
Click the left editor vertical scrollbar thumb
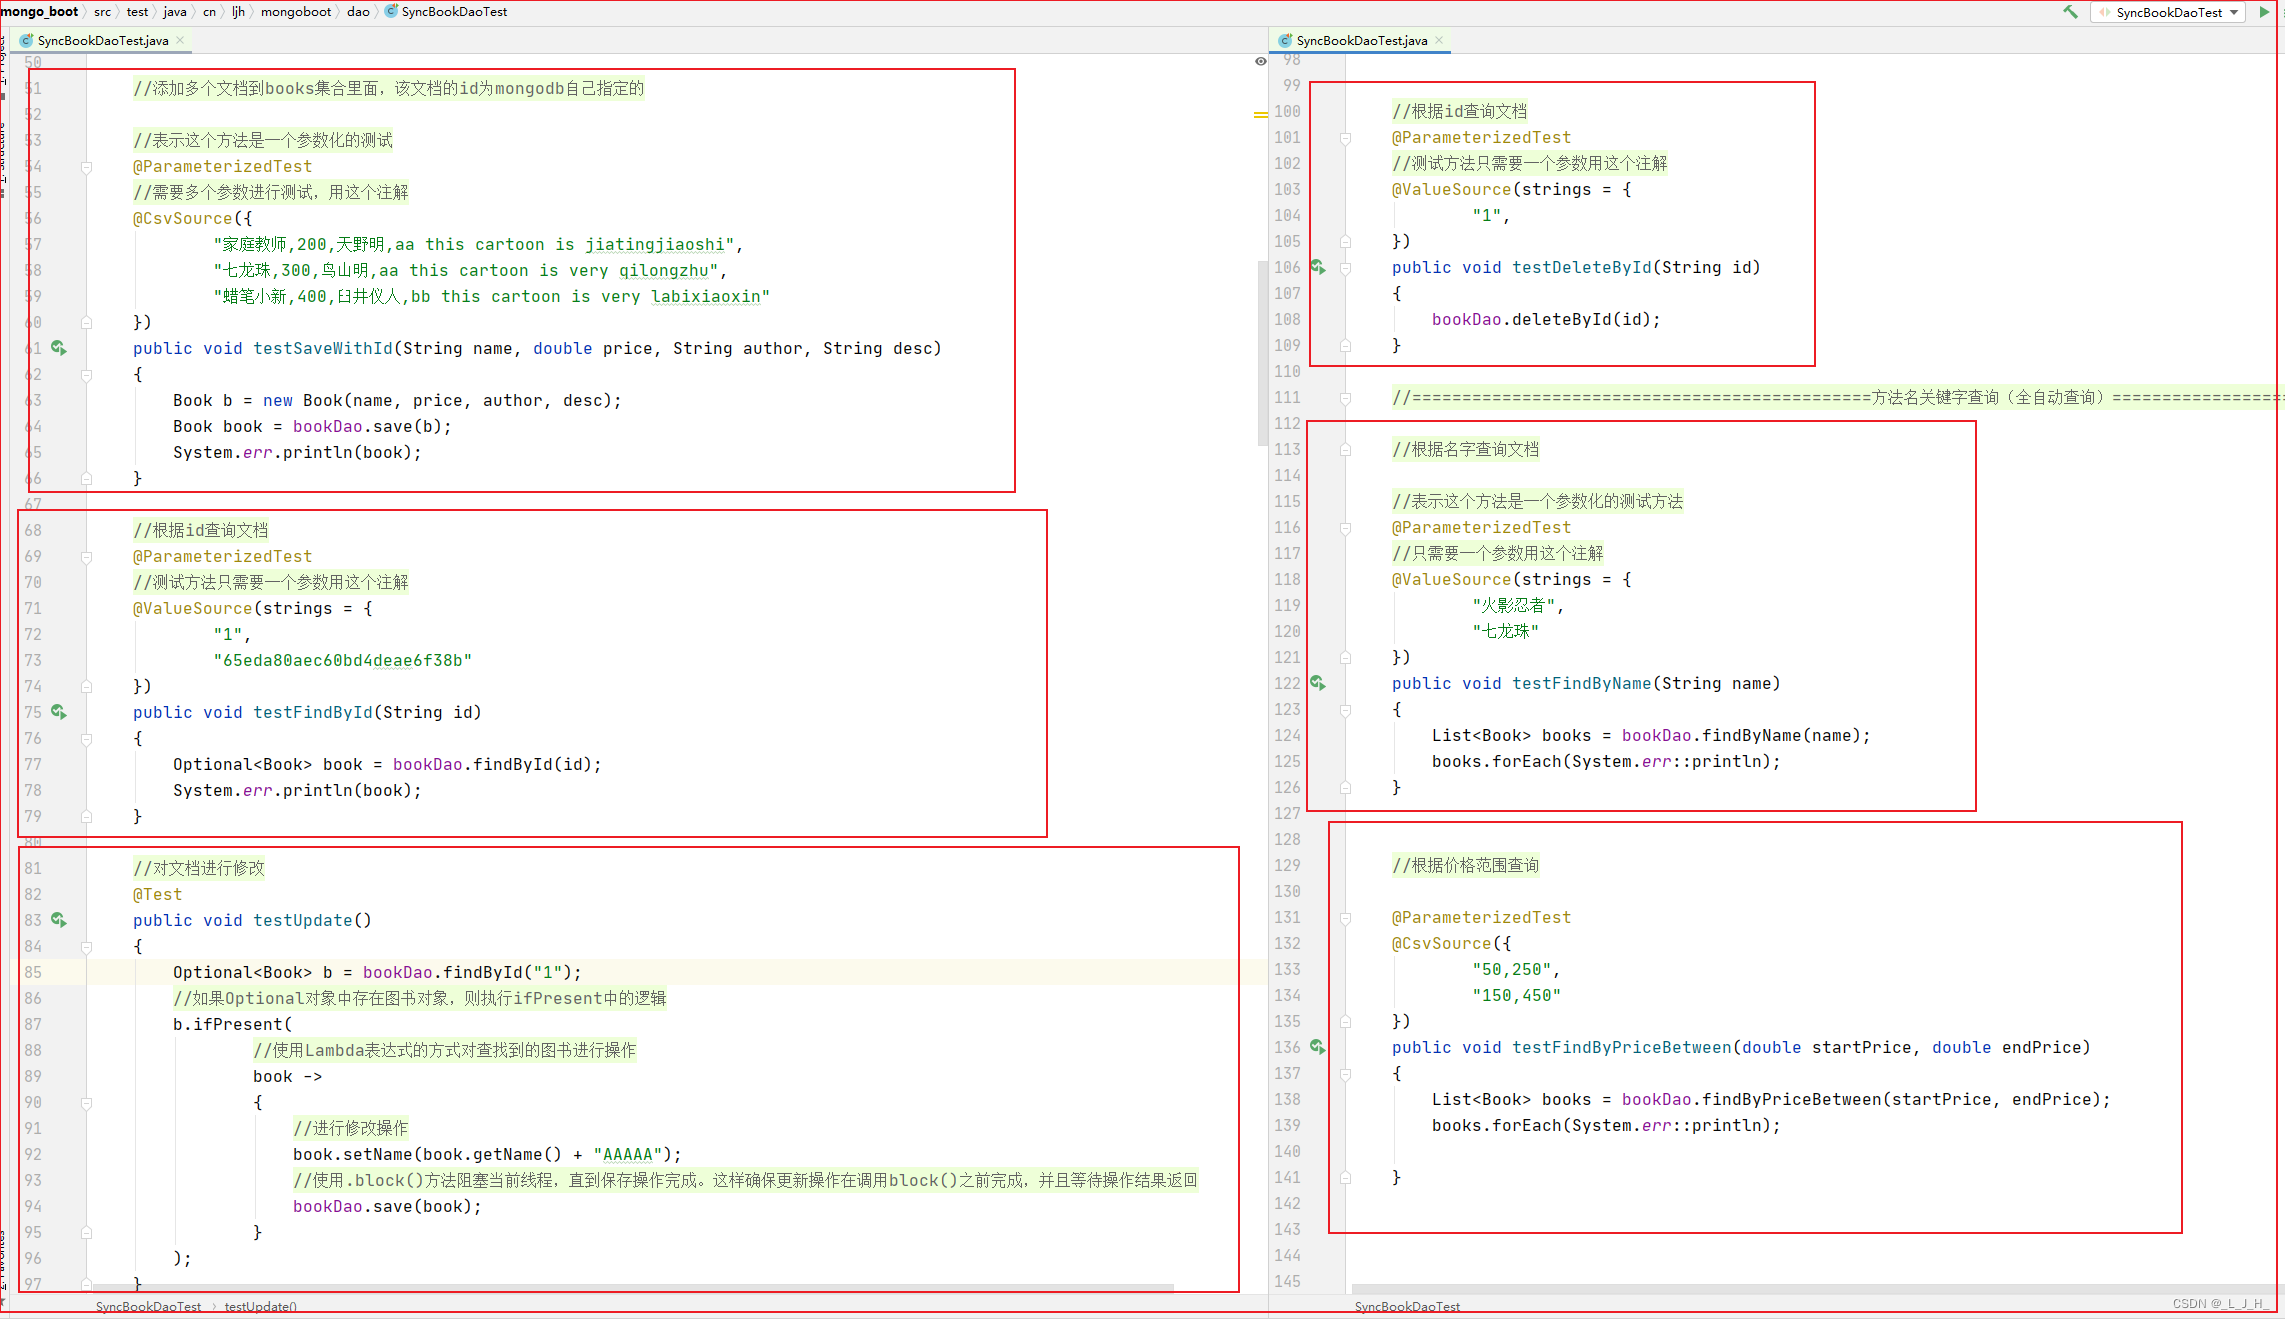click(1262, 352)
